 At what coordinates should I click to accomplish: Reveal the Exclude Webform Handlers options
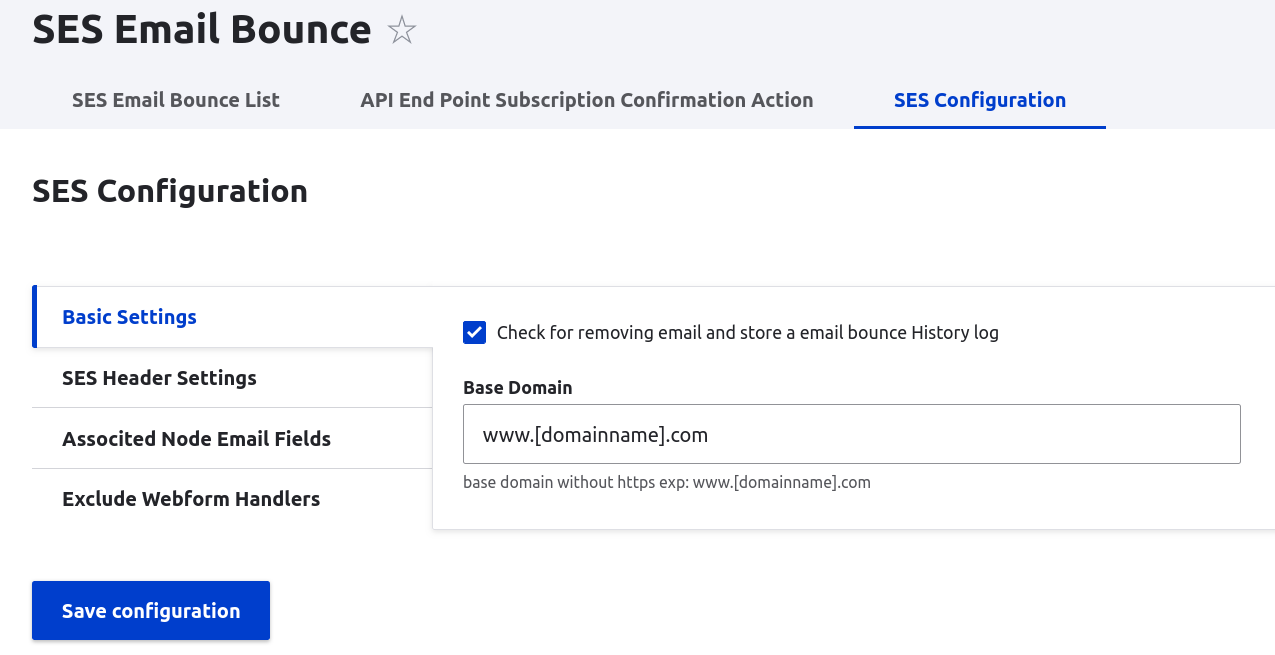(x=191, y=498)
